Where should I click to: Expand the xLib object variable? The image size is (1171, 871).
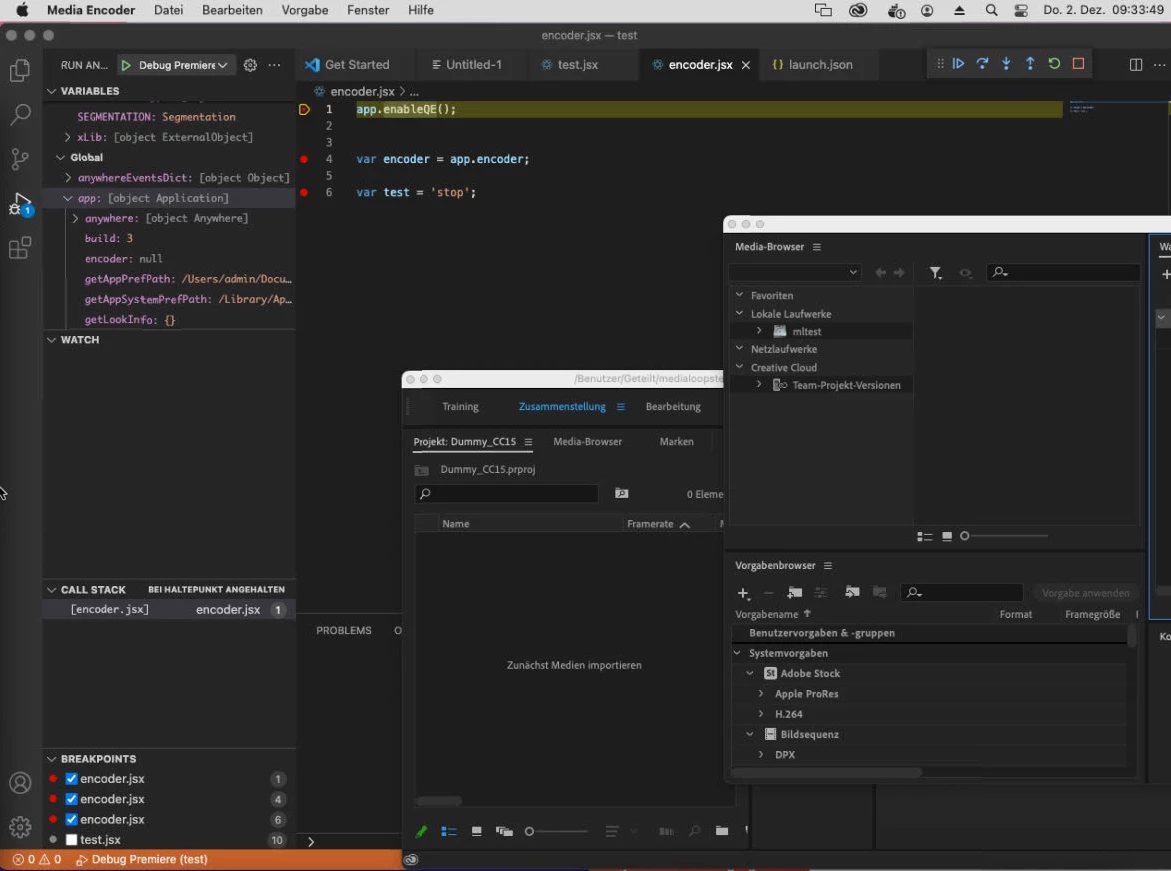pyautogui.click(x=67, y=137)
